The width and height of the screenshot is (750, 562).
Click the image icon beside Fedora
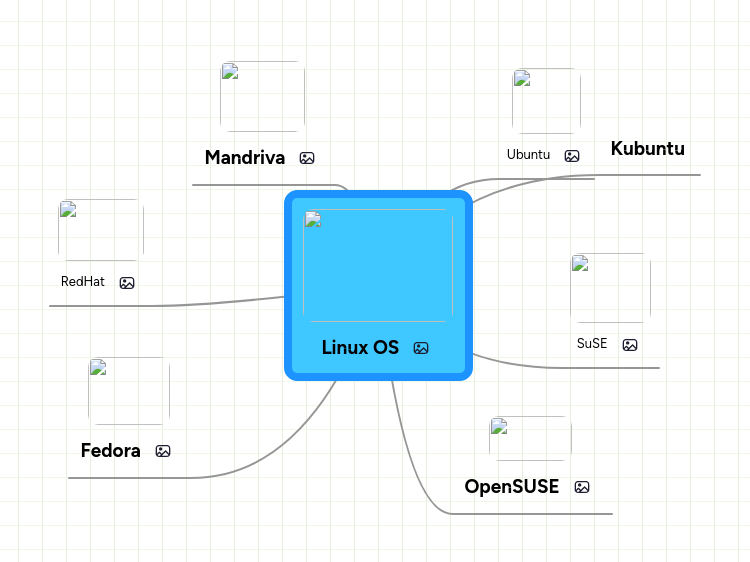pos(163,451)
